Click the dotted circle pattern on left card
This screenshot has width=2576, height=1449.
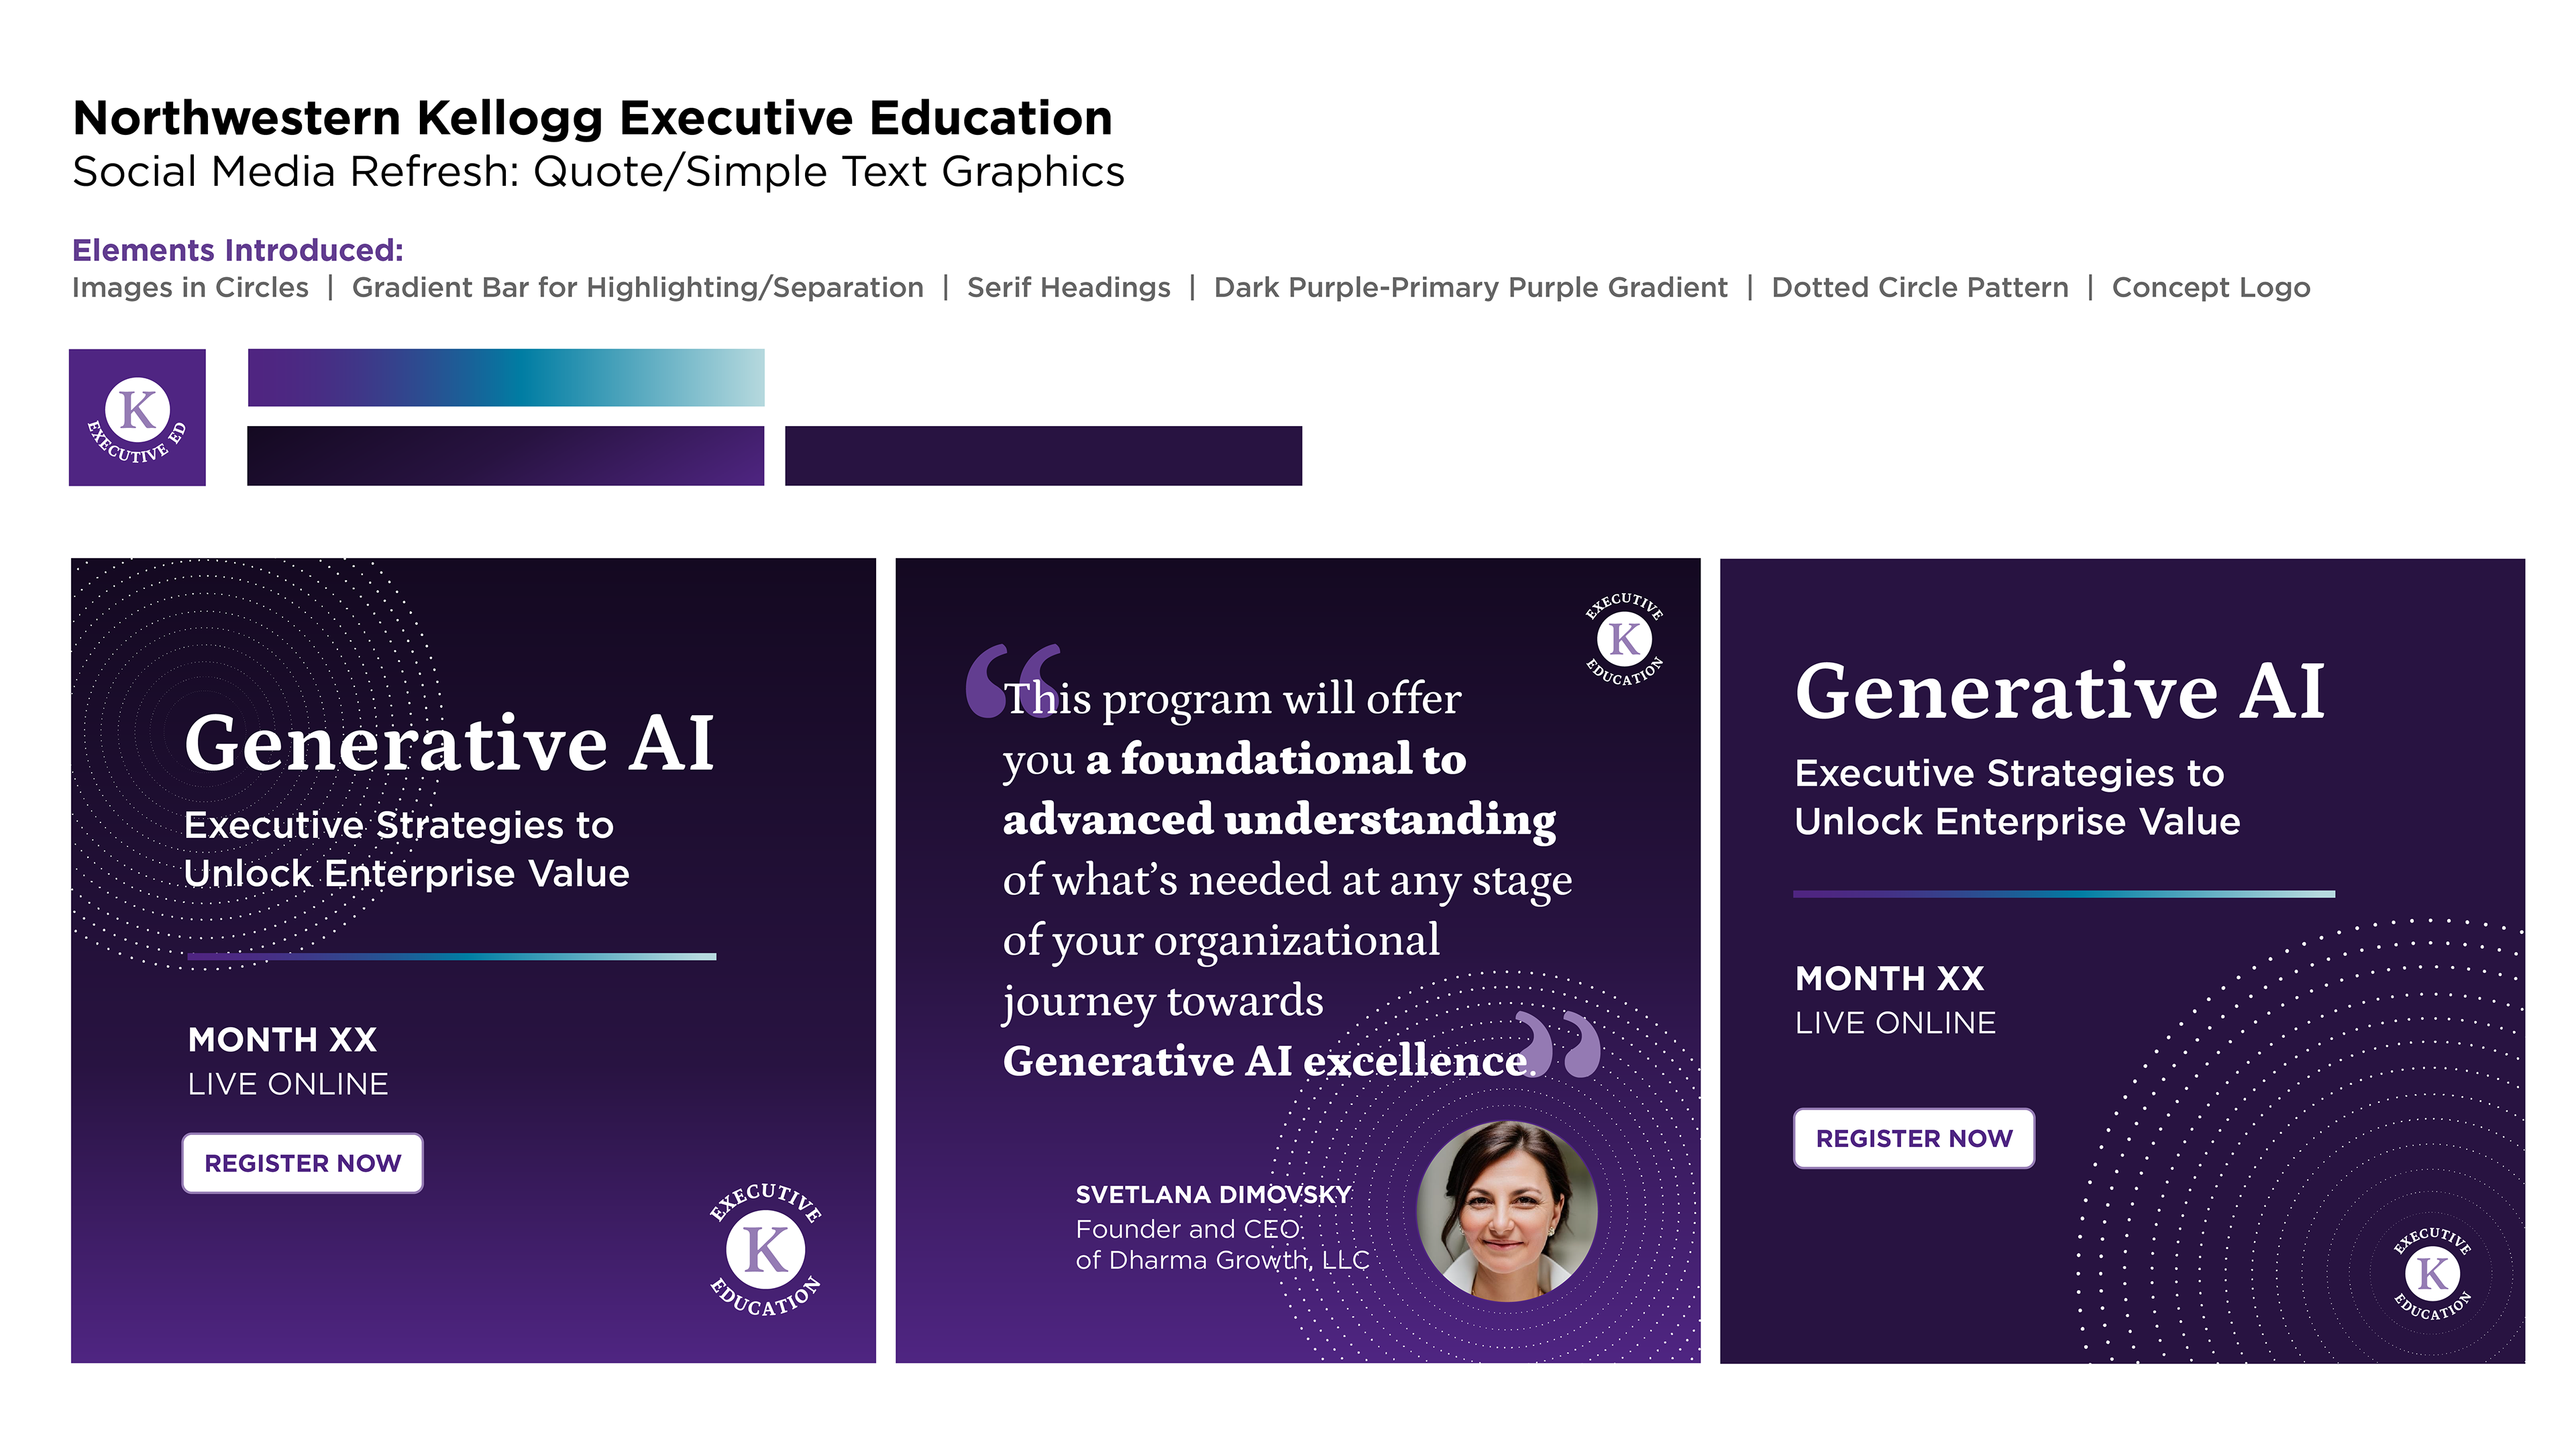pyautogui.click(x=255, y=760)
